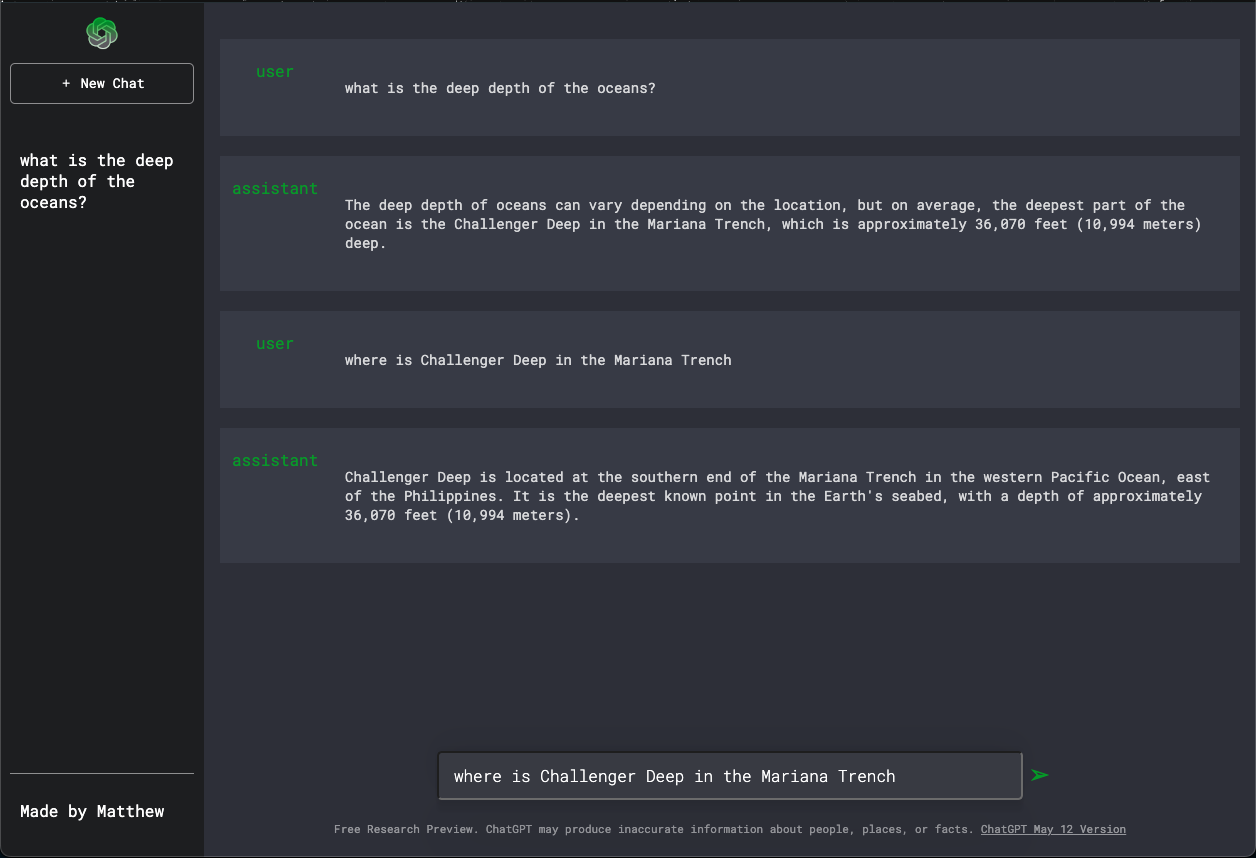Open the previous conversation from history
The height and width of the screenshot is (858, 1256).
point(96,181)
